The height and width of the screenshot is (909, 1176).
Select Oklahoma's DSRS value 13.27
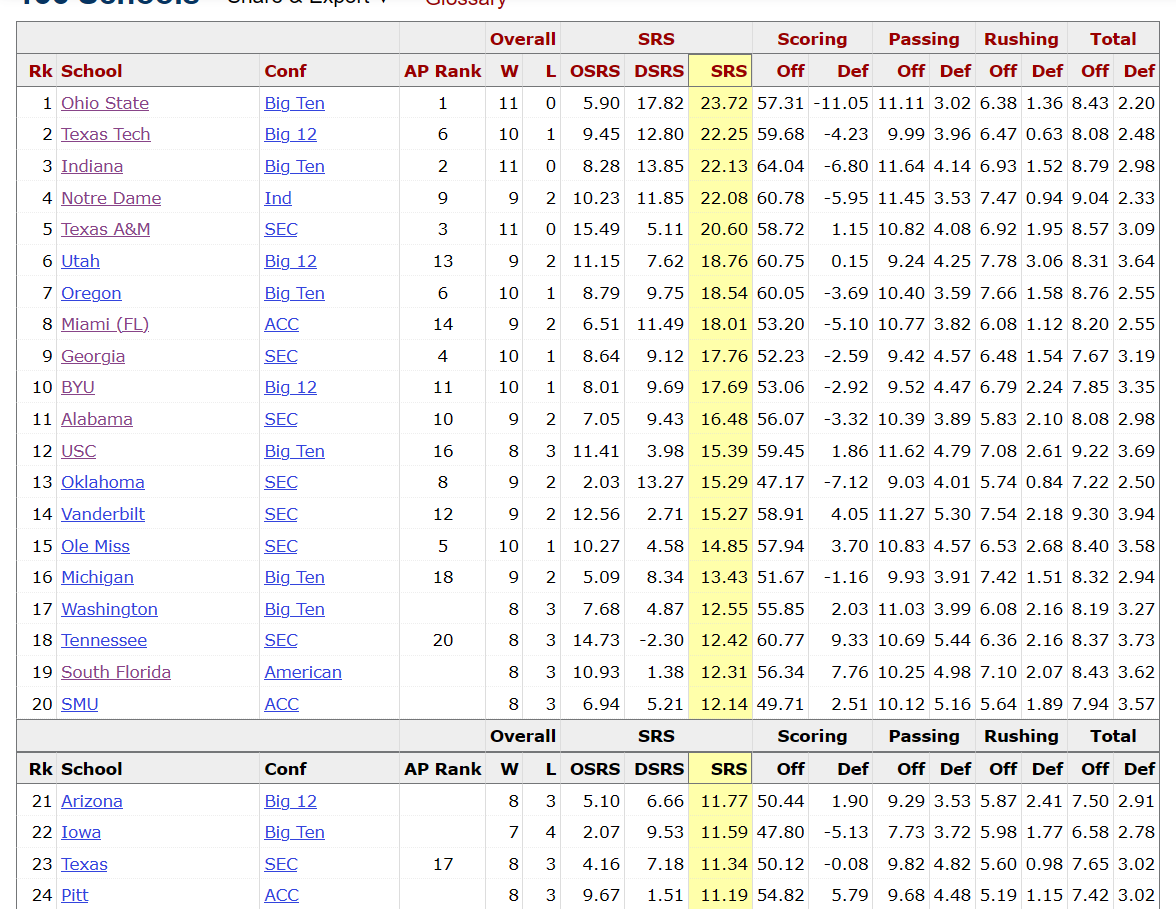(x=660, y=482)
